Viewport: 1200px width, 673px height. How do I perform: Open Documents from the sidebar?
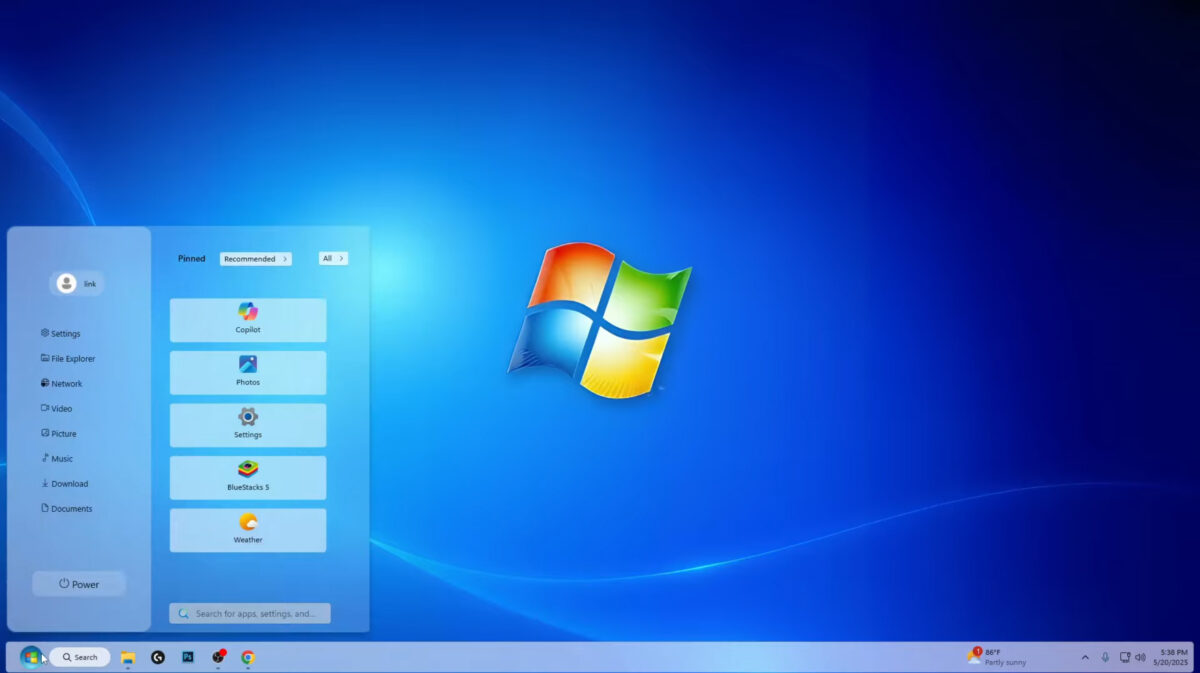67,508
